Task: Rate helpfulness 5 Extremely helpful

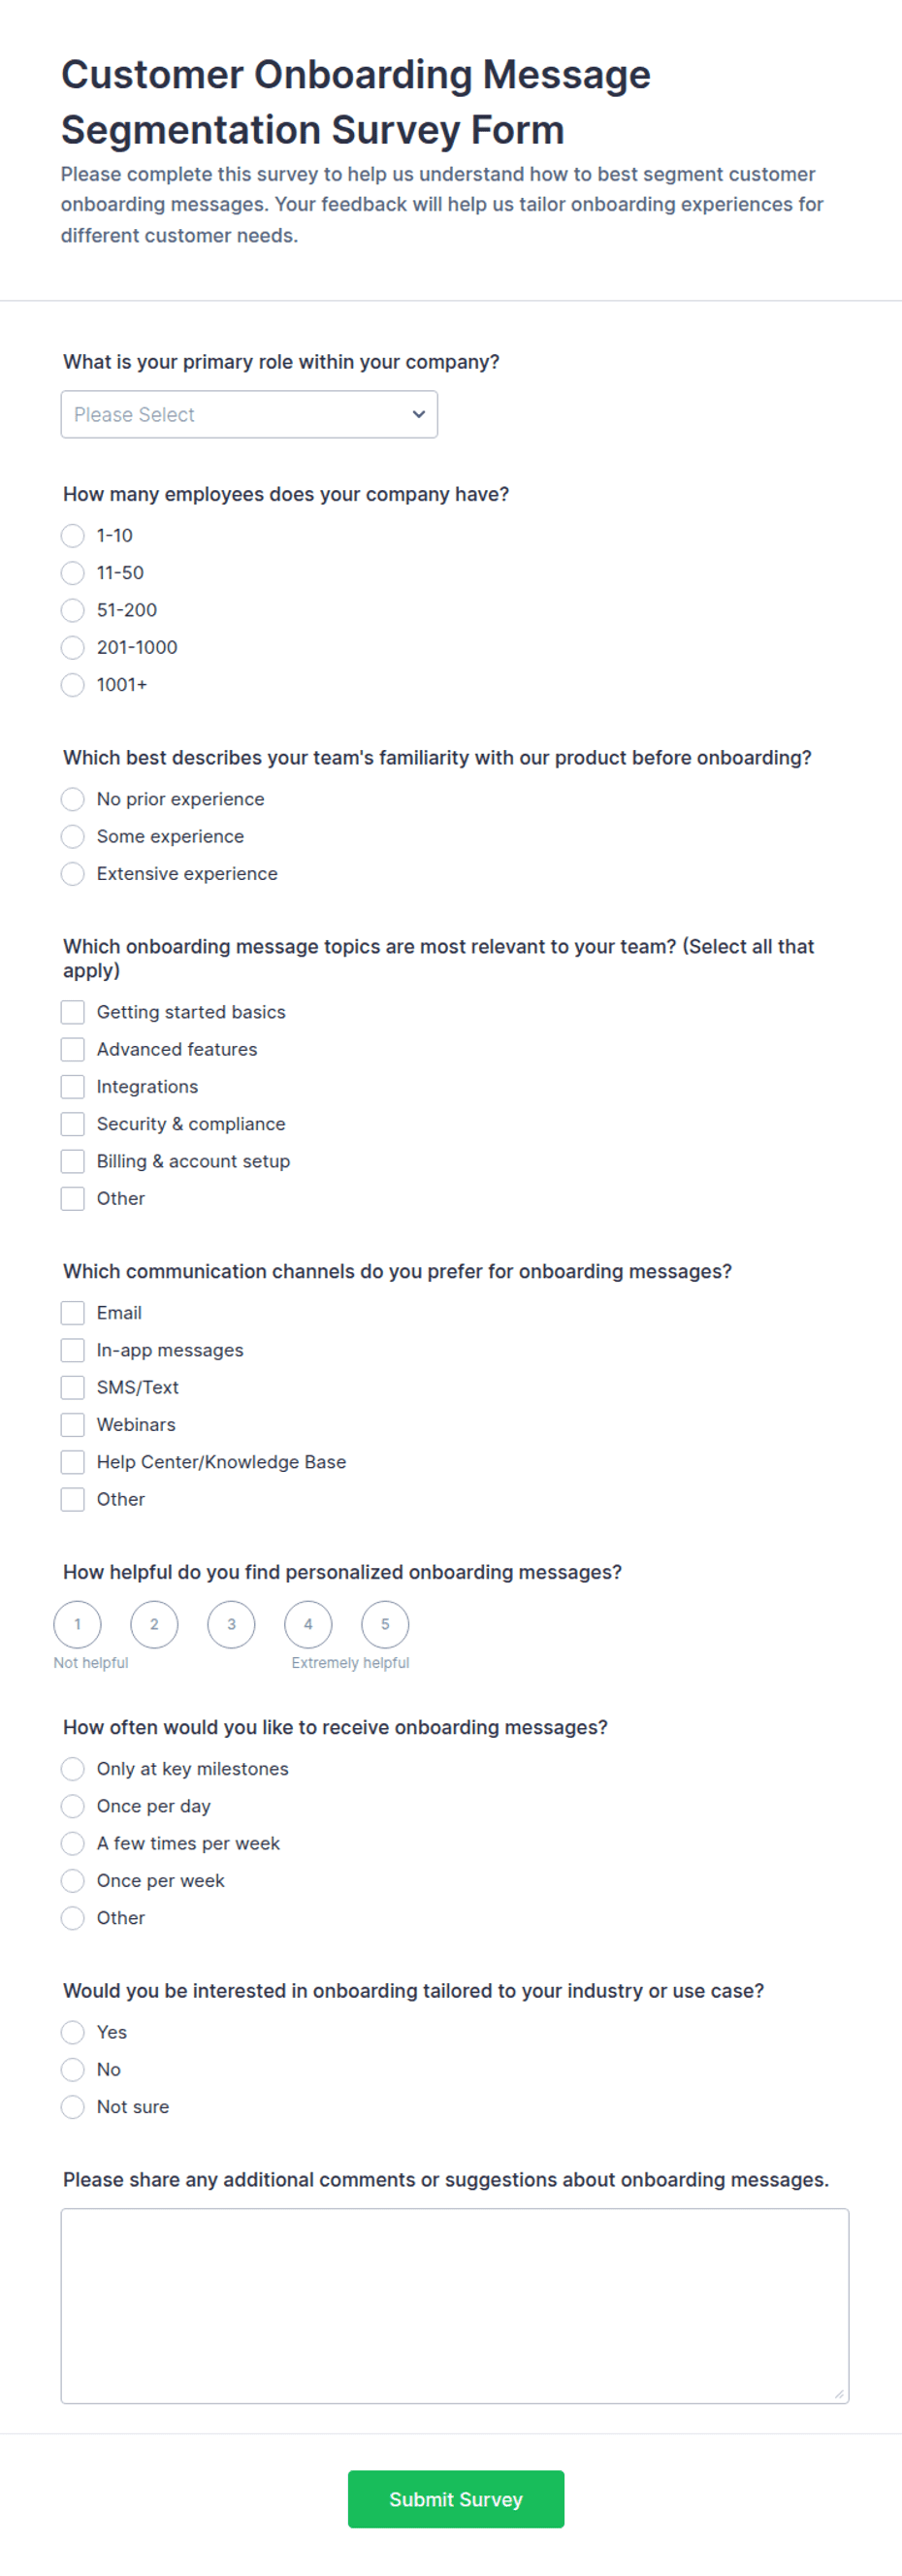Action: 385,1624
